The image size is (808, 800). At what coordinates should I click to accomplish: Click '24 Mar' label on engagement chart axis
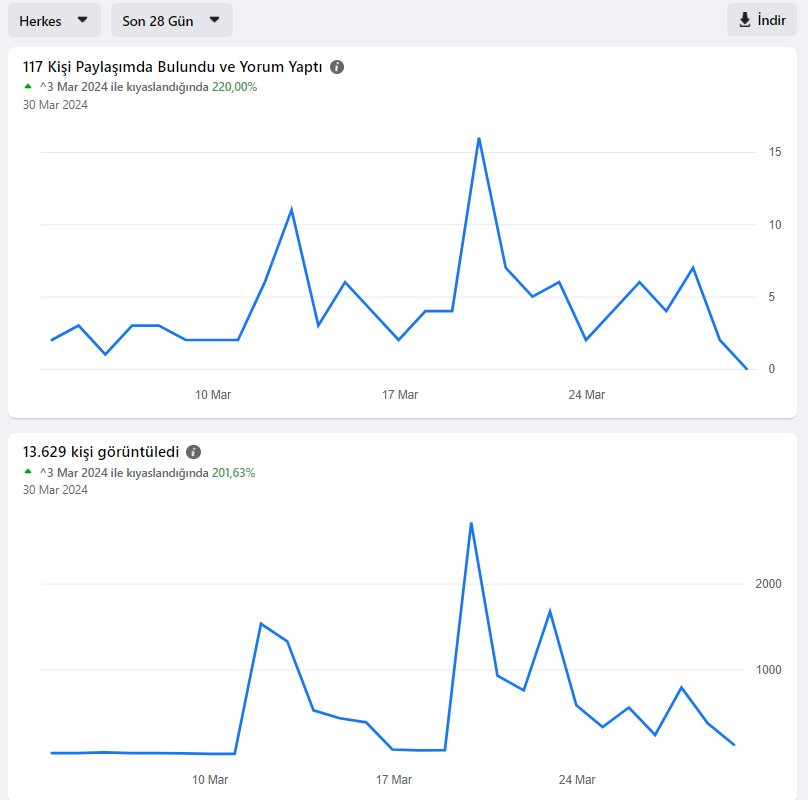coord(586,395)
